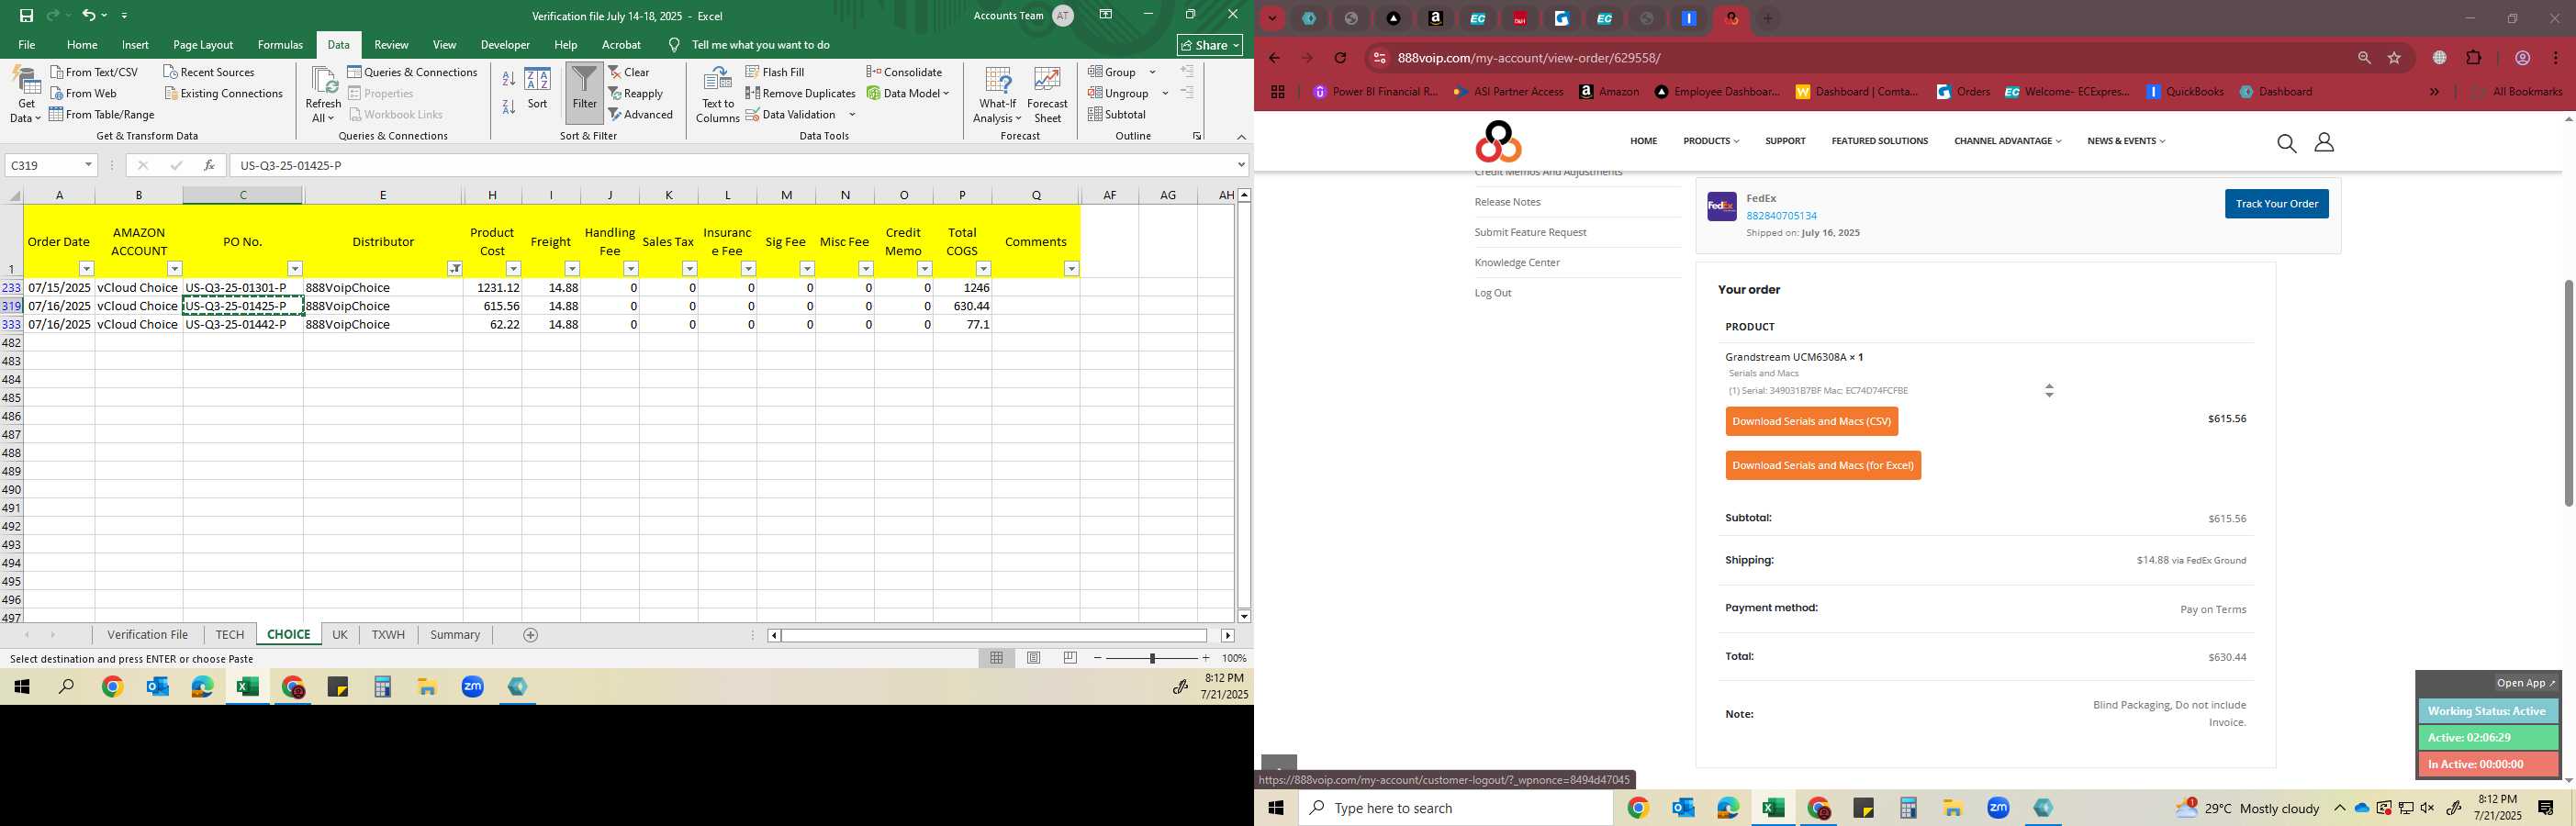2576x826 pixels.
Task: Switch to the Summary sheet tab
Action: (x=455, y=635)
